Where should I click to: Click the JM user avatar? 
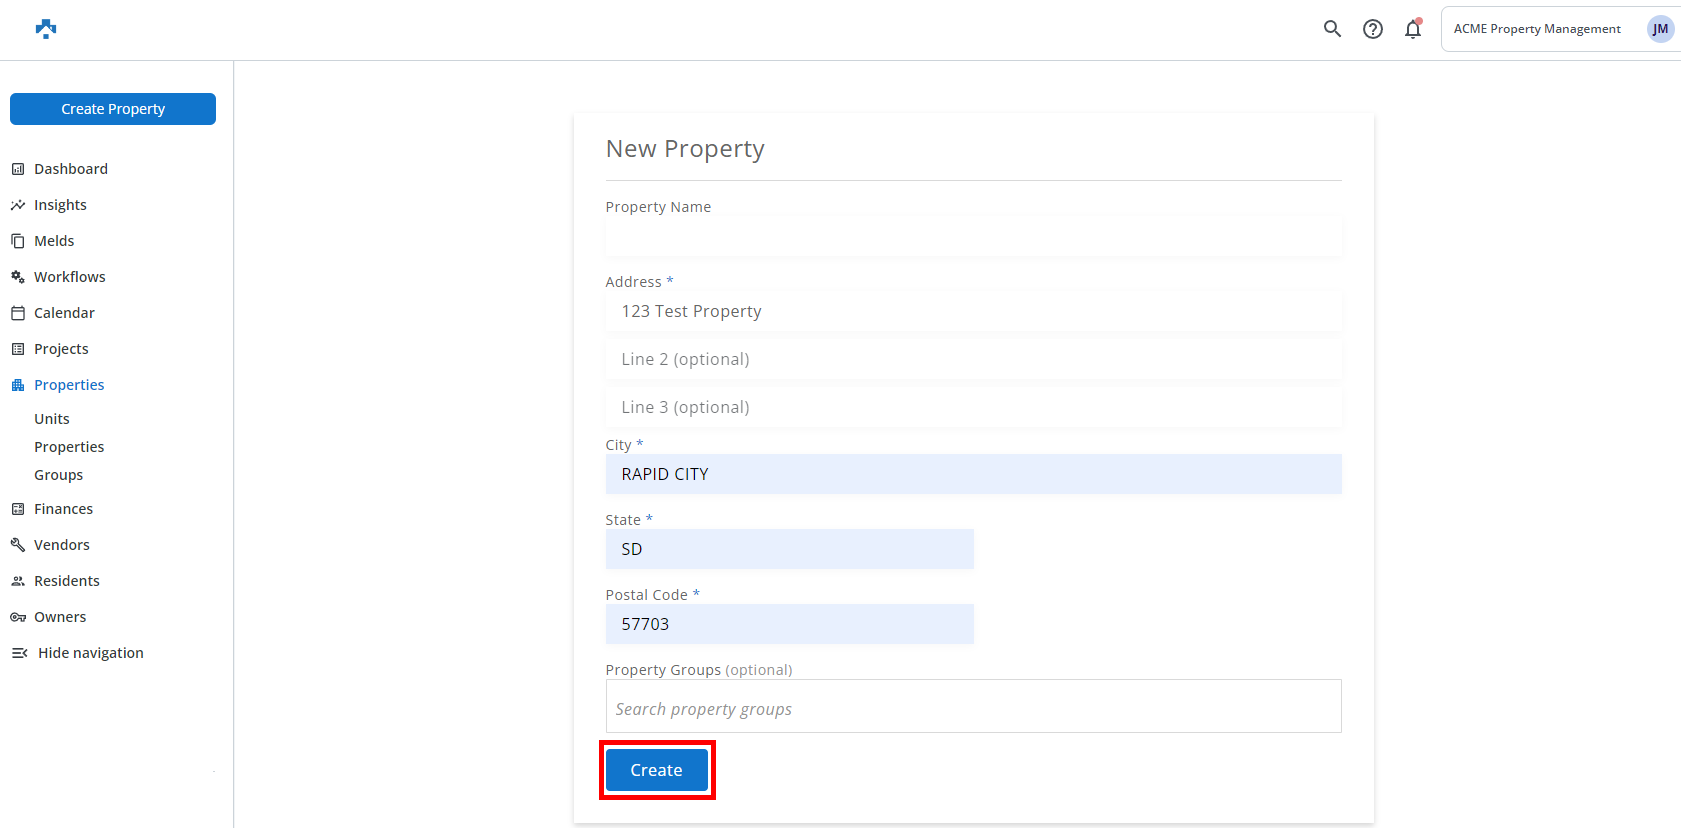[1660, 29]
